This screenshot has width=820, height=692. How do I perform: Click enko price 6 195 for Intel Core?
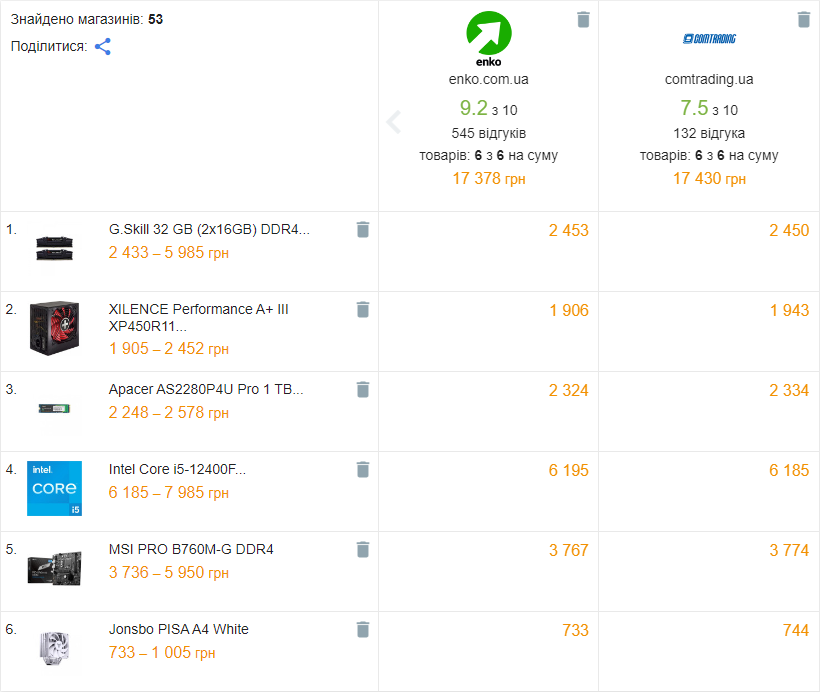568,471
